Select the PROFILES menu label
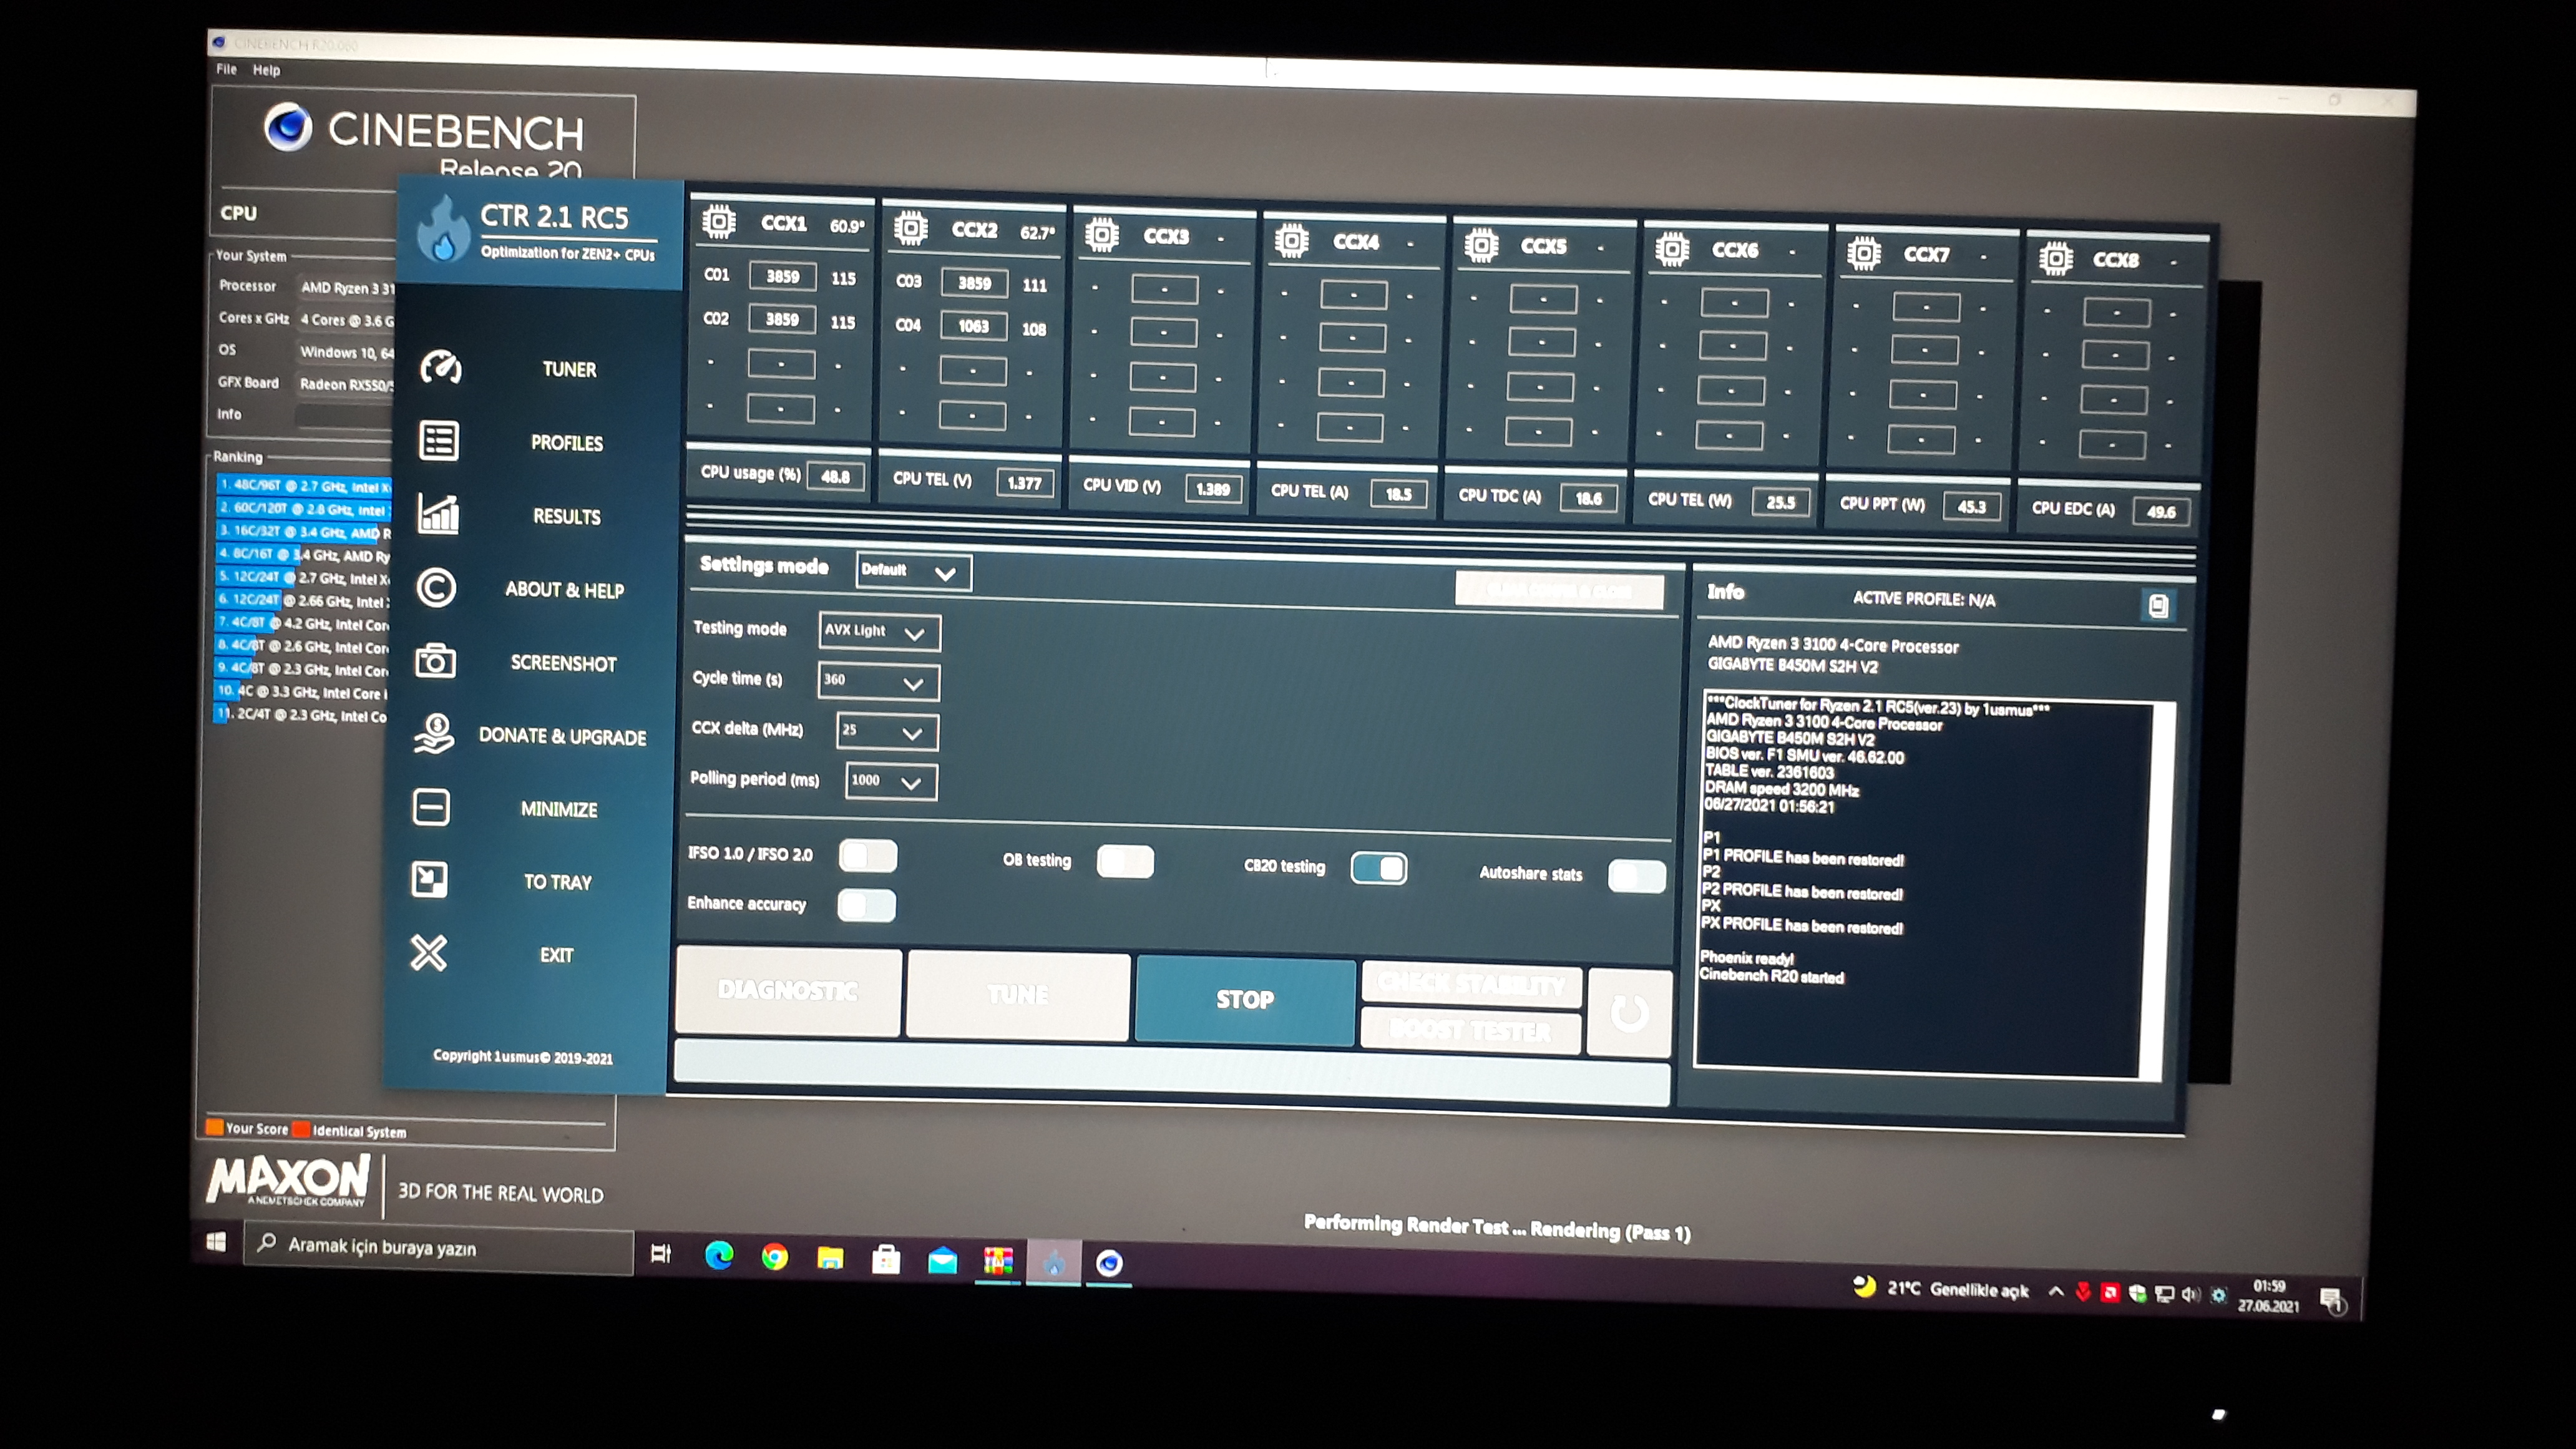2576x1449 pixels. click(x=566, y=443)
